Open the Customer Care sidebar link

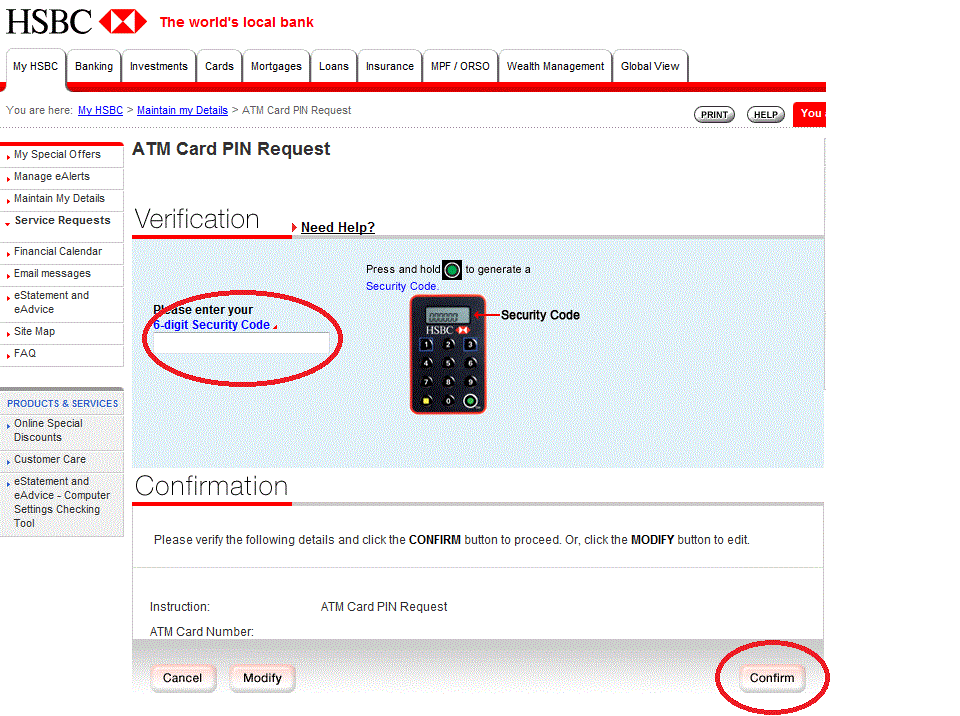pos(50,459)
